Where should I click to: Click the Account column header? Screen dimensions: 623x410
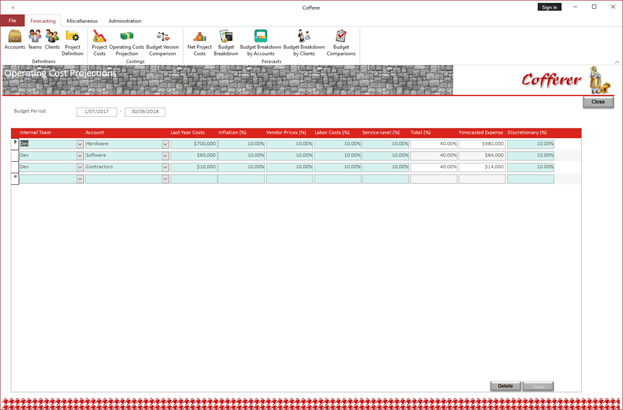point(95,133)
